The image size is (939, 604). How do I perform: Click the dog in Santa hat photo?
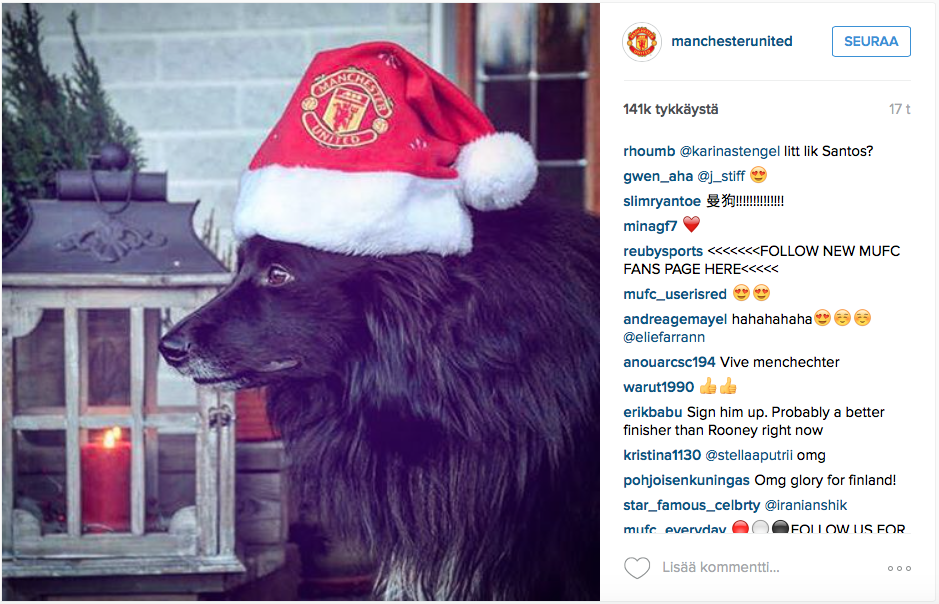coord(301,302)
